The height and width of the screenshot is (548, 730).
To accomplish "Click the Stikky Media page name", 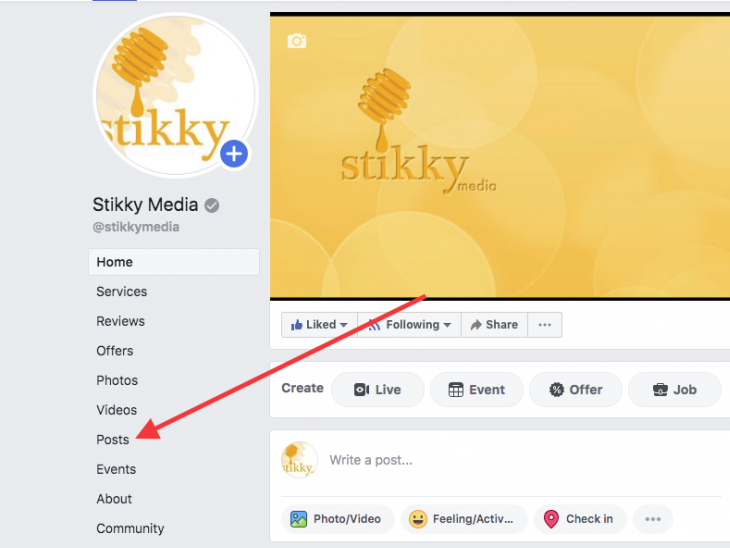I will pyautogui.click(x=145, y=204).
